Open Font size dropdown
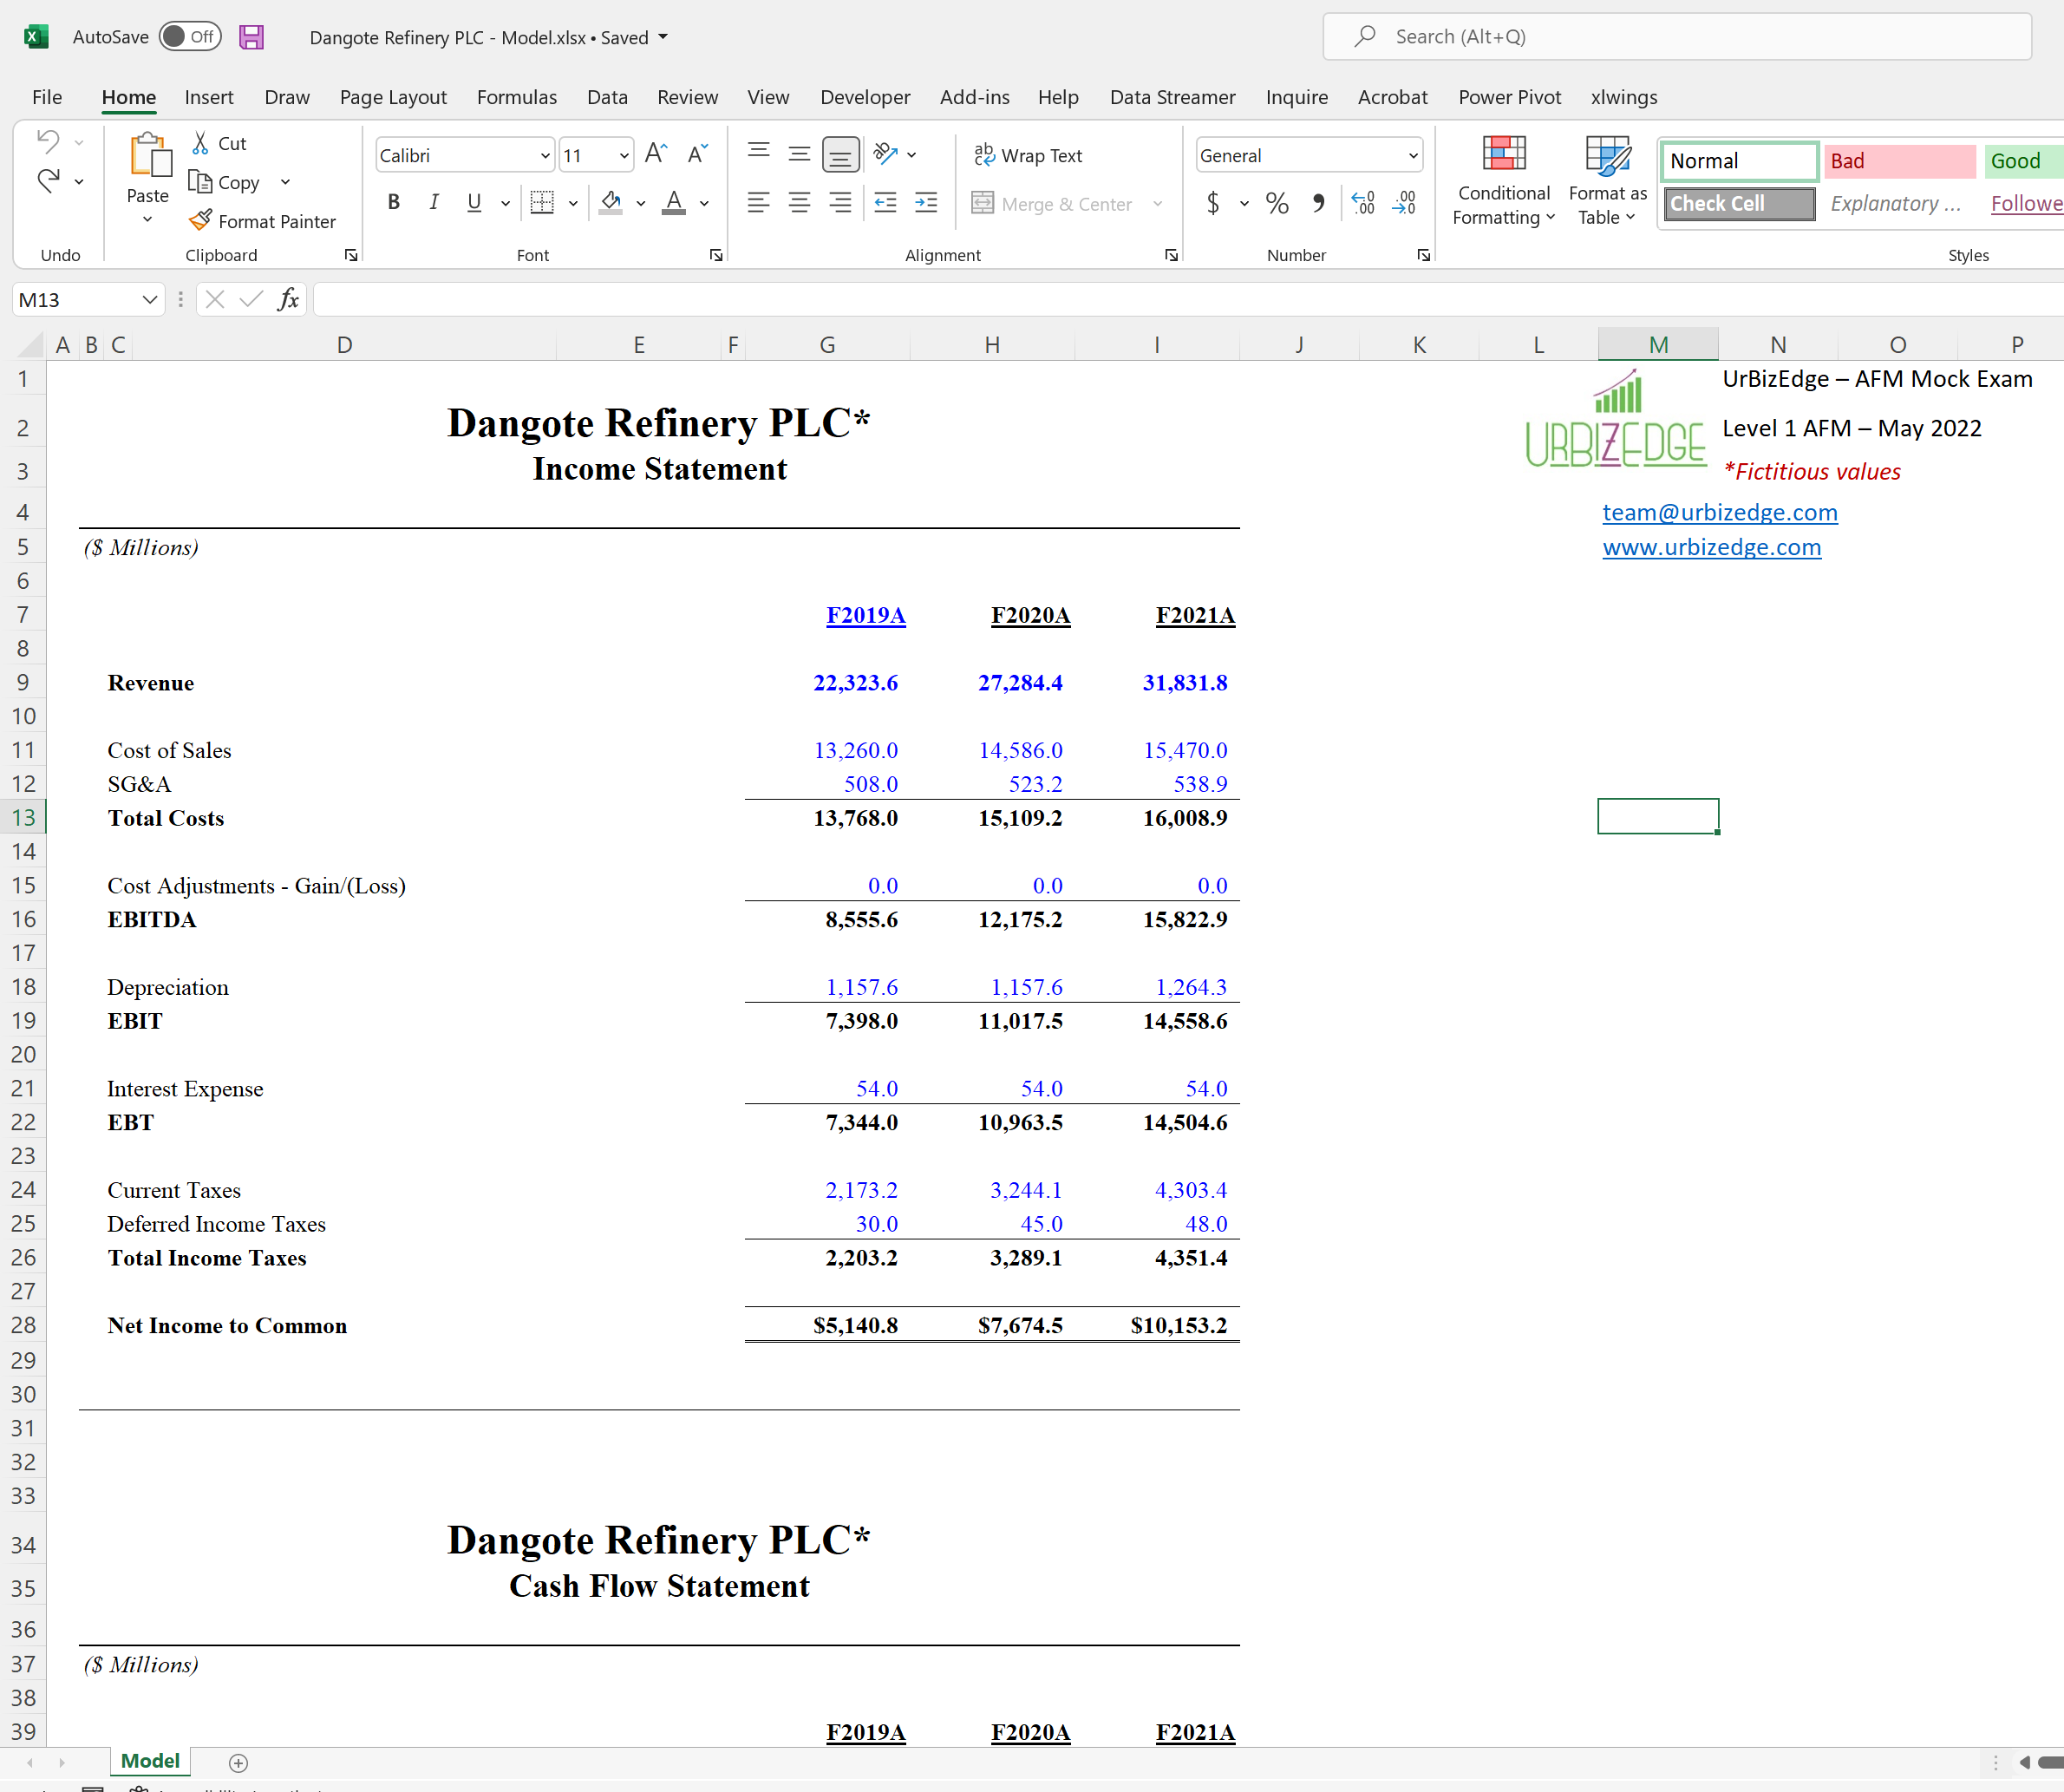 pos(624,155)
